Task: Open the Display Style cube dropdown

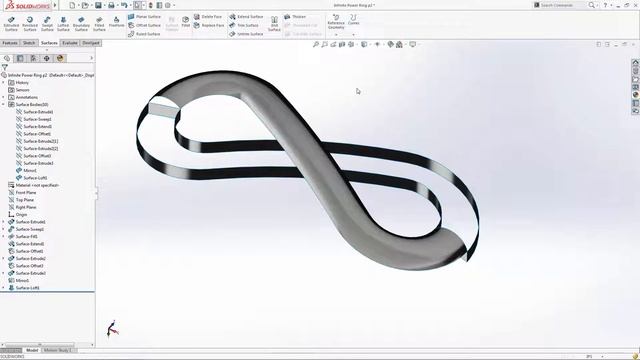Action: (x=364, y=44)
